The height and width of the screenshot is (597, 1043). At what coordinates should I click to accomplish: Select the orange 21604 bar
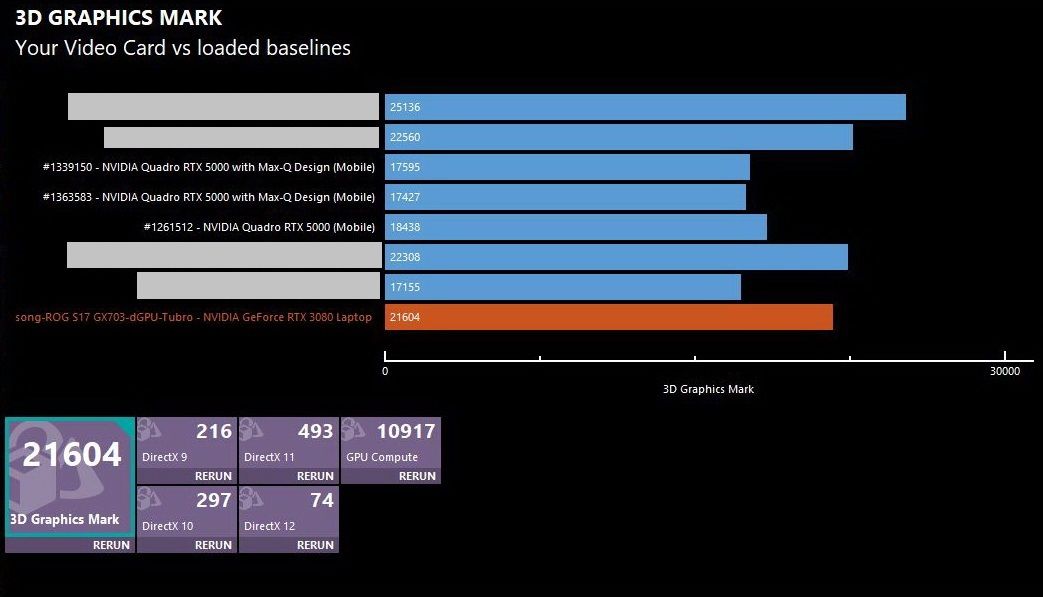tap(609, 317)
